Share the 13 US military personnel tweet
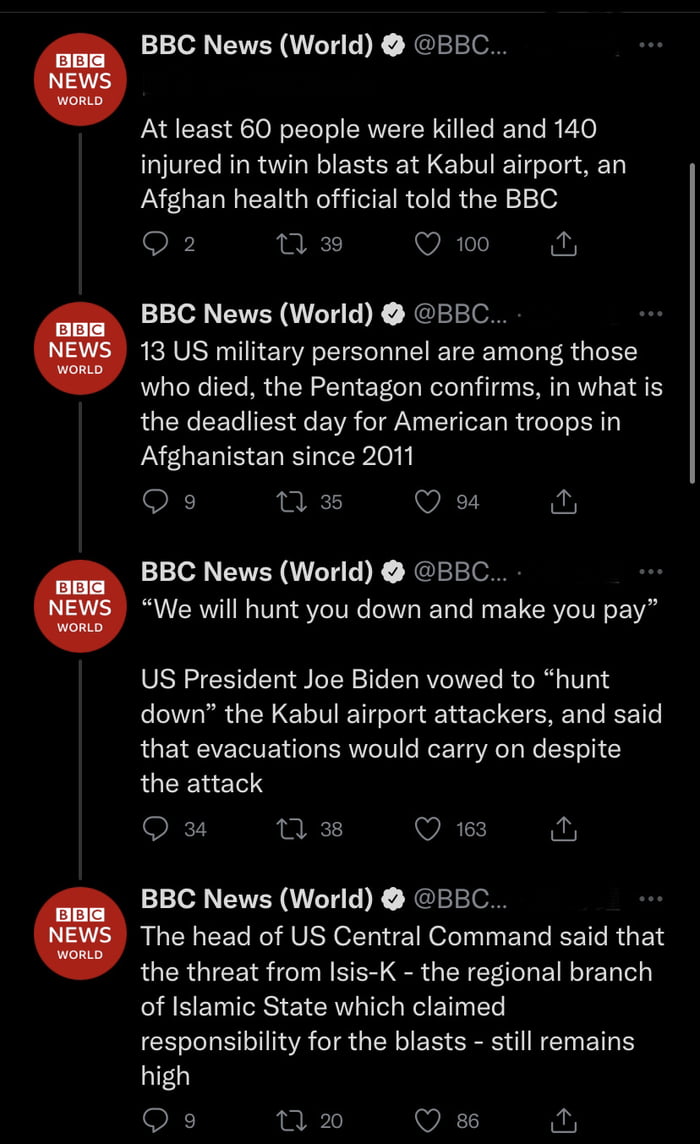 tap(564, 502)
